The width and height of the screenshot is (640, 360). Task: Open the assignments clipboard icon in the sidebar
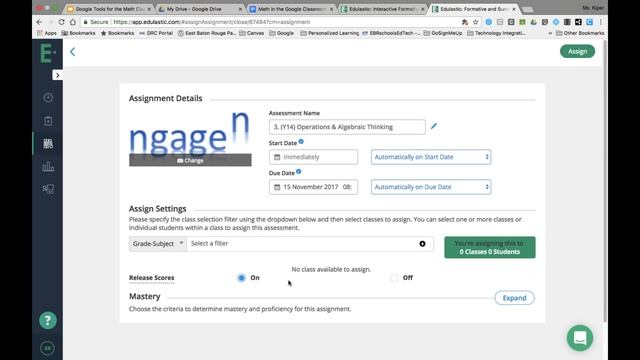pyautogui.click(x=48, y=121)
